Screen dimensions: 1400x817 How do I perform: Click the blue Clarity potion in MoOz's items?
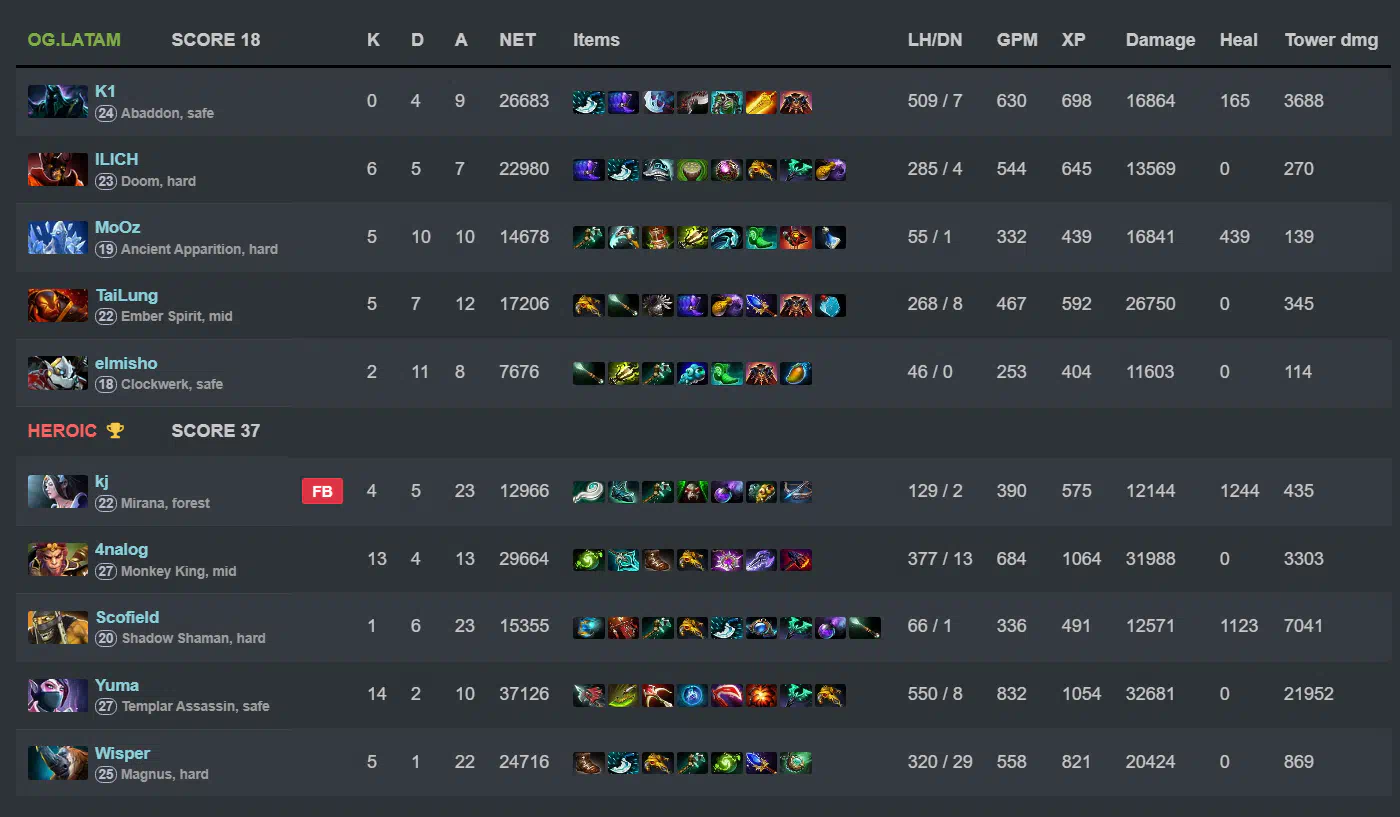830,238
